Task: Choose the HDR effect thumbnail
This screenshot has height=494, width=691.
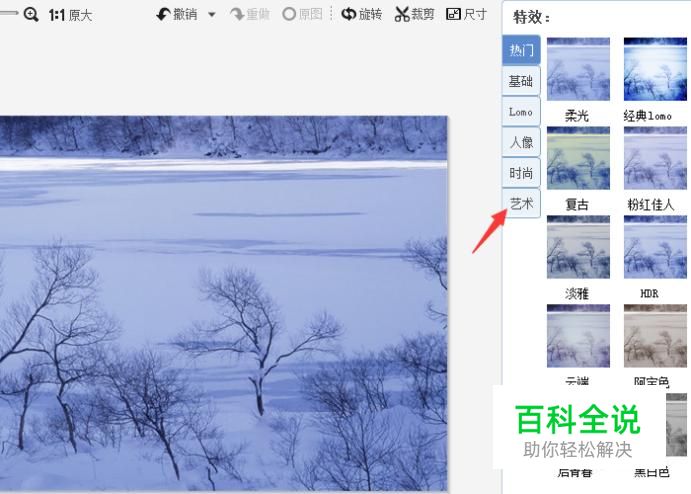Action: [655, 247]
